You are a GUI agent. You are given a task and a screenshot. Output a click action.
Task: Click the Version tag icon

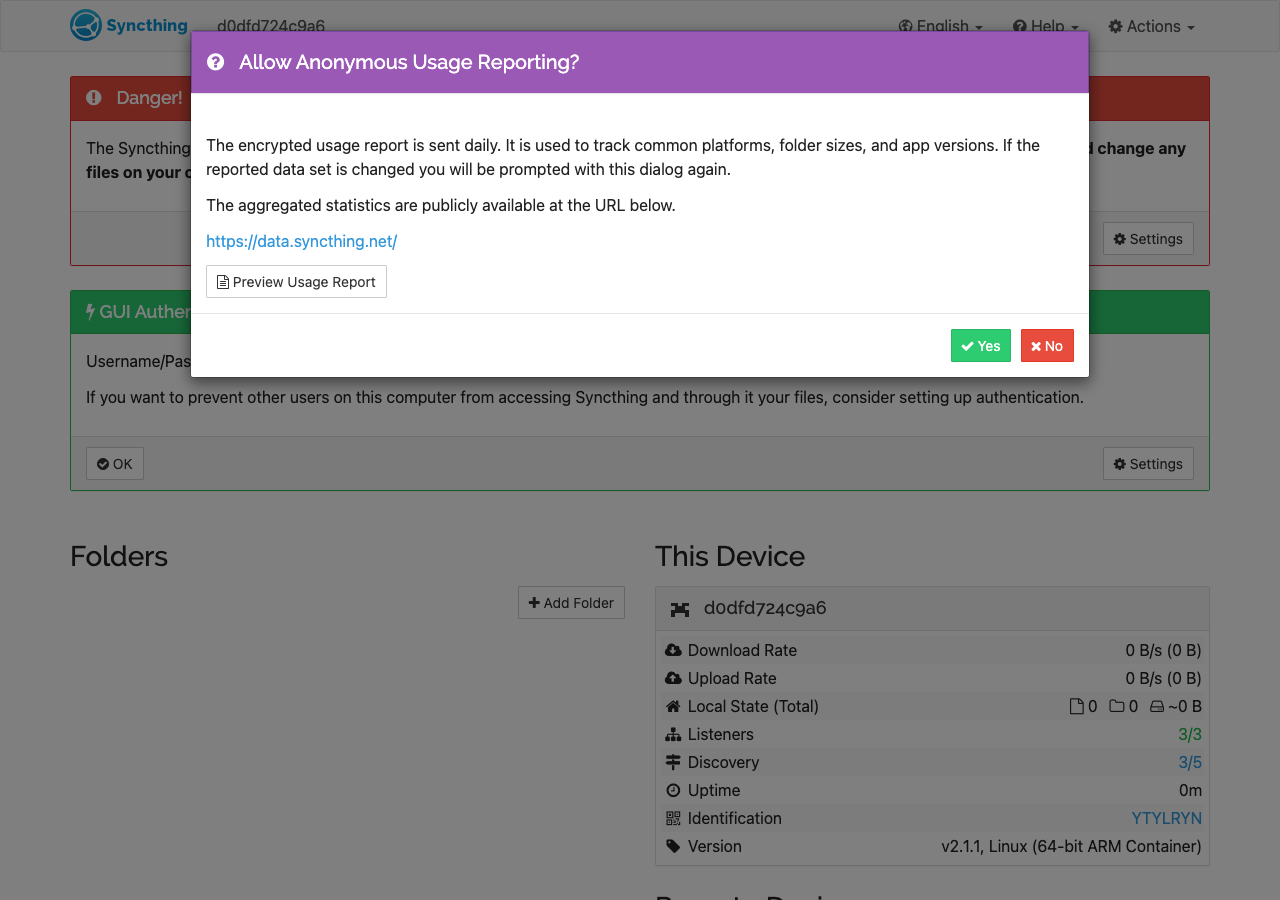tap(673, 846)
